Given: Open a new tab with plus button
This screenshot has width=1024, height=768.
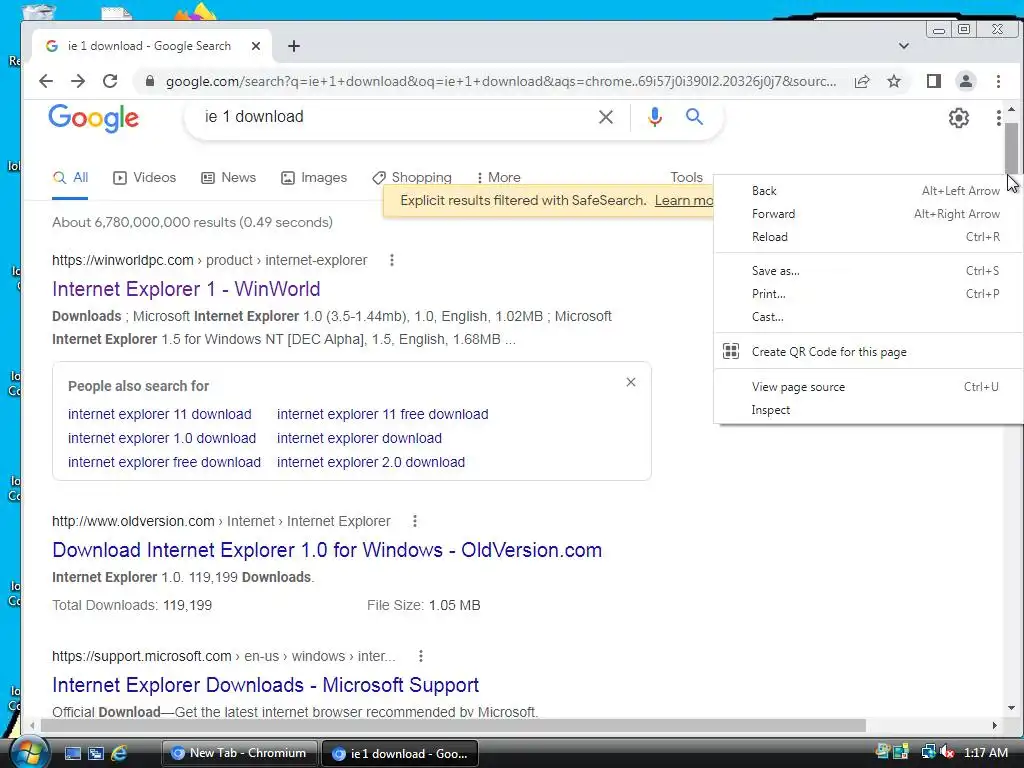Looking at the screenshot, I should tap(294, 46).
